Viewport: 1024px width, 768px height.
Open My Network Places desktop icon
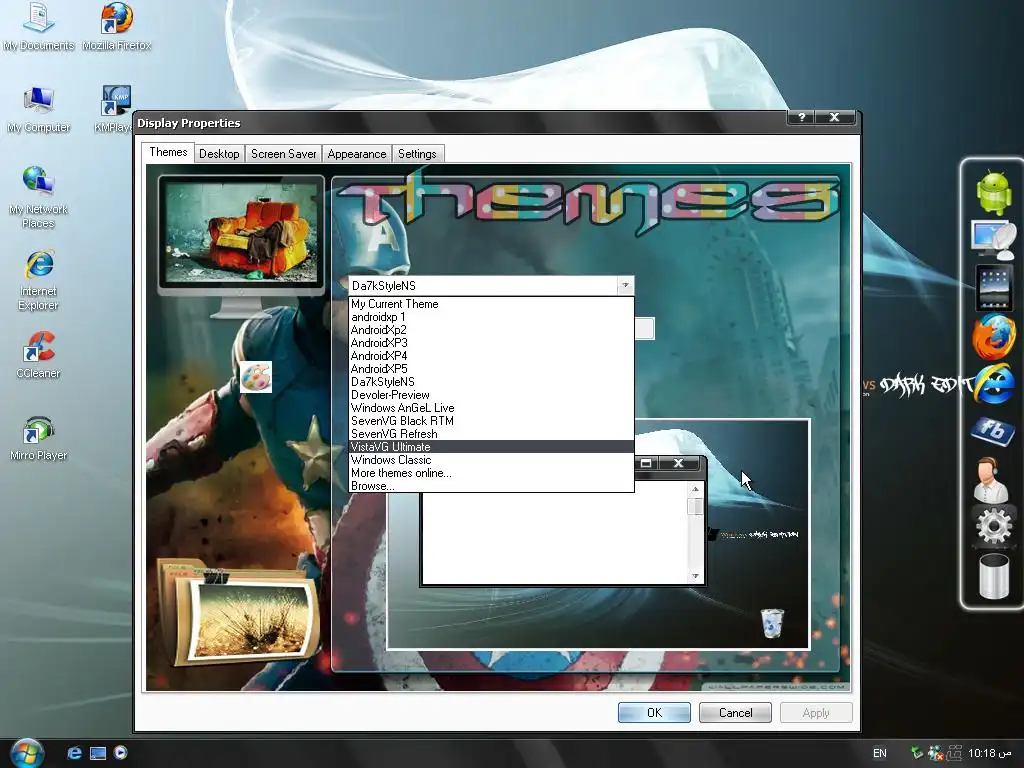click(x=39, y=198)
